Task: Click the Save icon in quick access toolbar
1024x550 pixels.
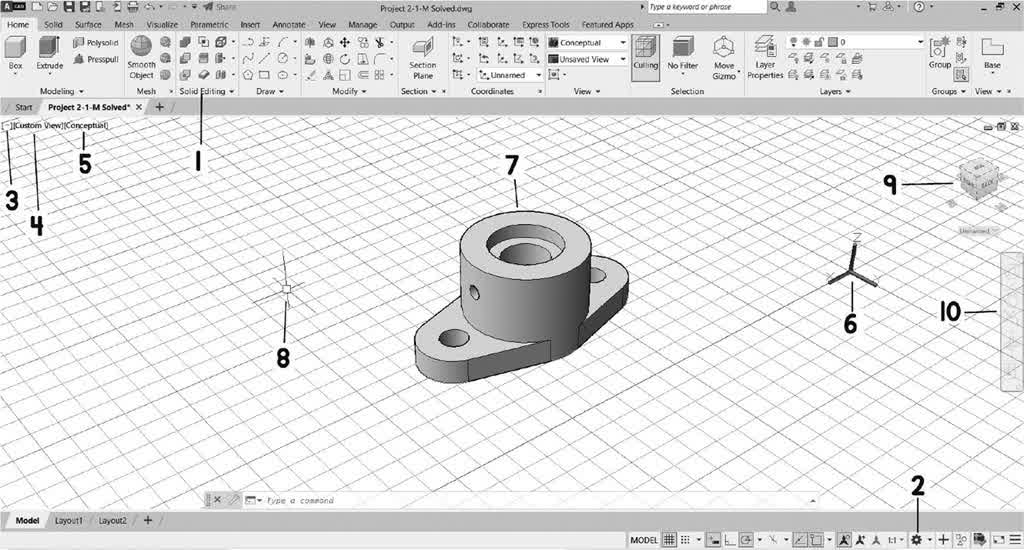Action: click(x=69, y=7)
